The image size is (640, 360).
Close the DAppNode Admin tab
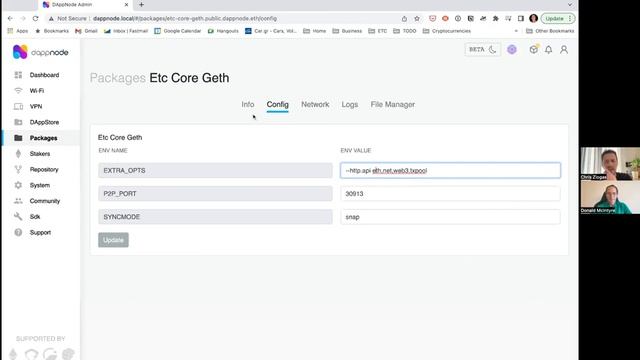coord(126,5)
